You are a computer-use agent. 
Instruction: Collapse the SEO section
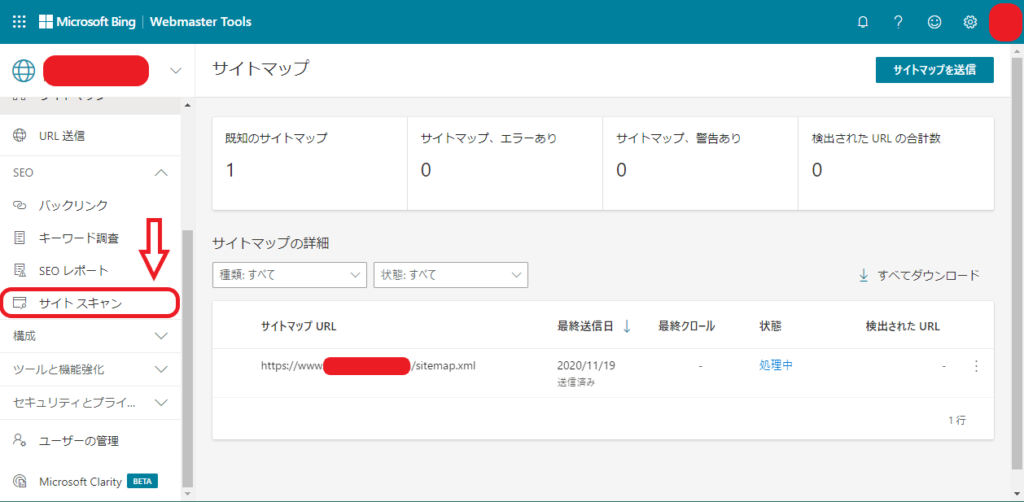tap(161, 173)
